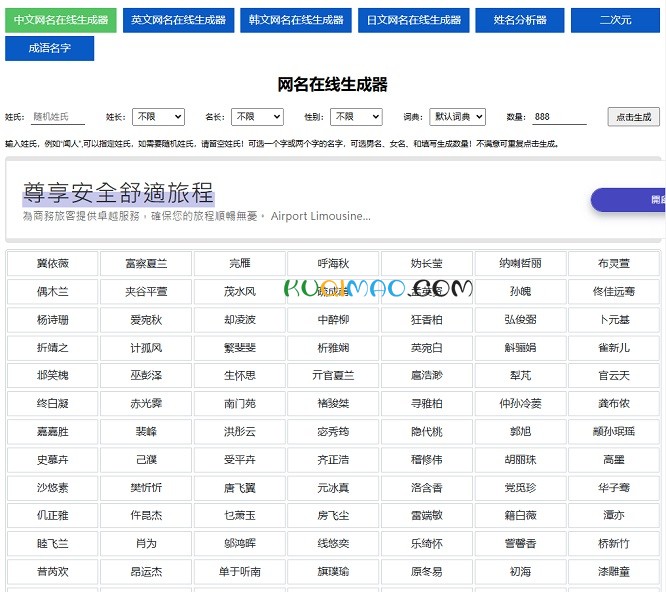
Task: Select the name 史慕卉
Action: click(x=53, y=460)
